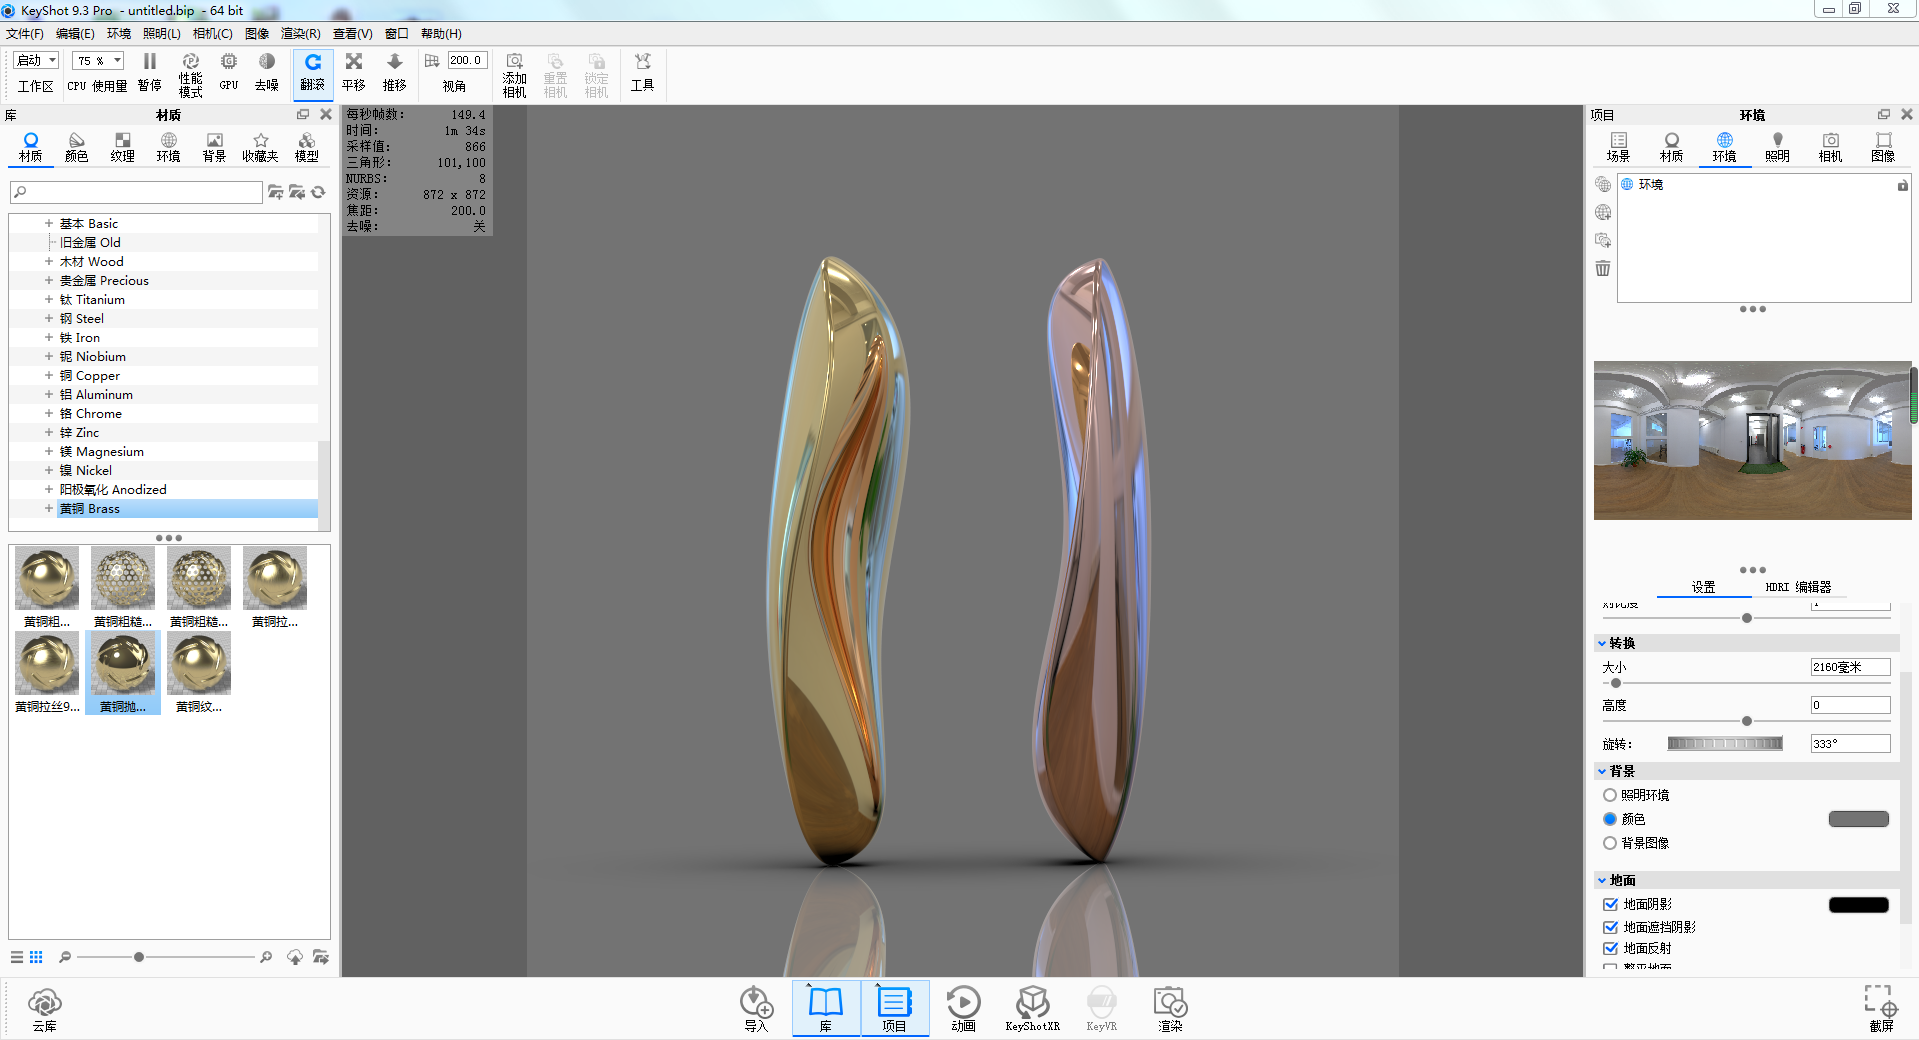Expand the 黄铜 Brass material folder
1919x1040 pixels.
click(48, 509)
